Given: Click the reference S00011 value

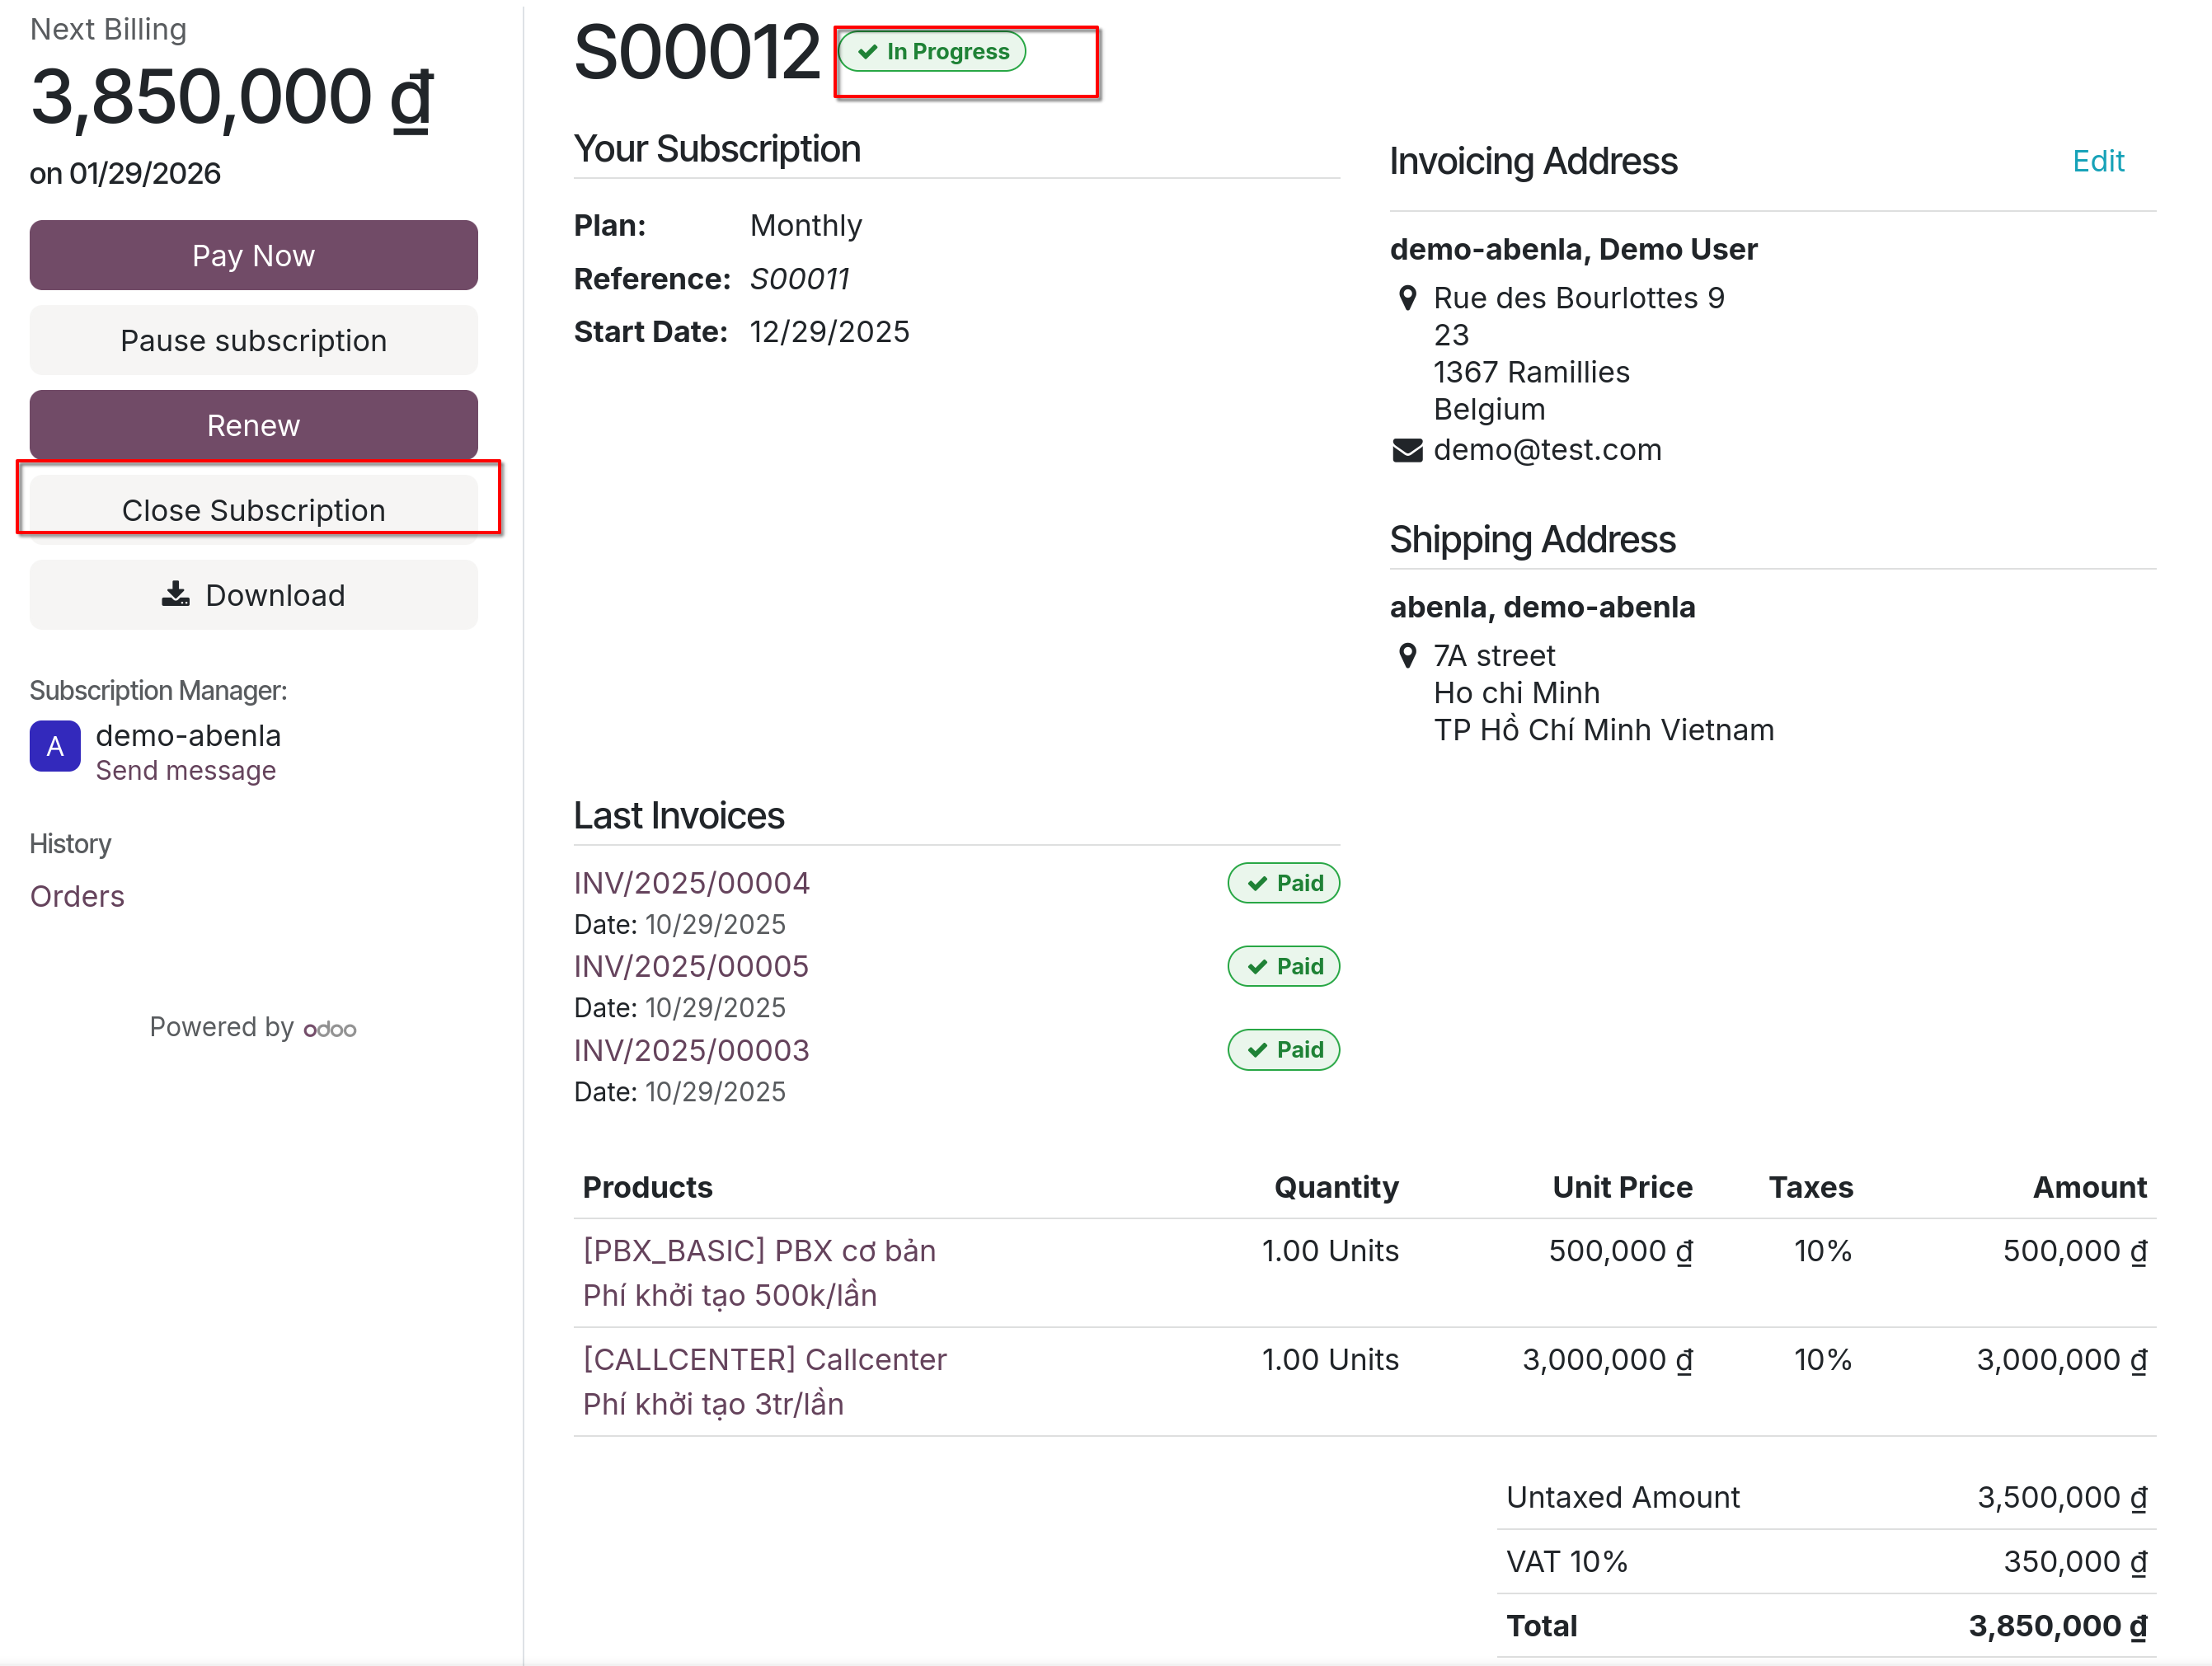Looking at the screenshot, I should [799, 279].
